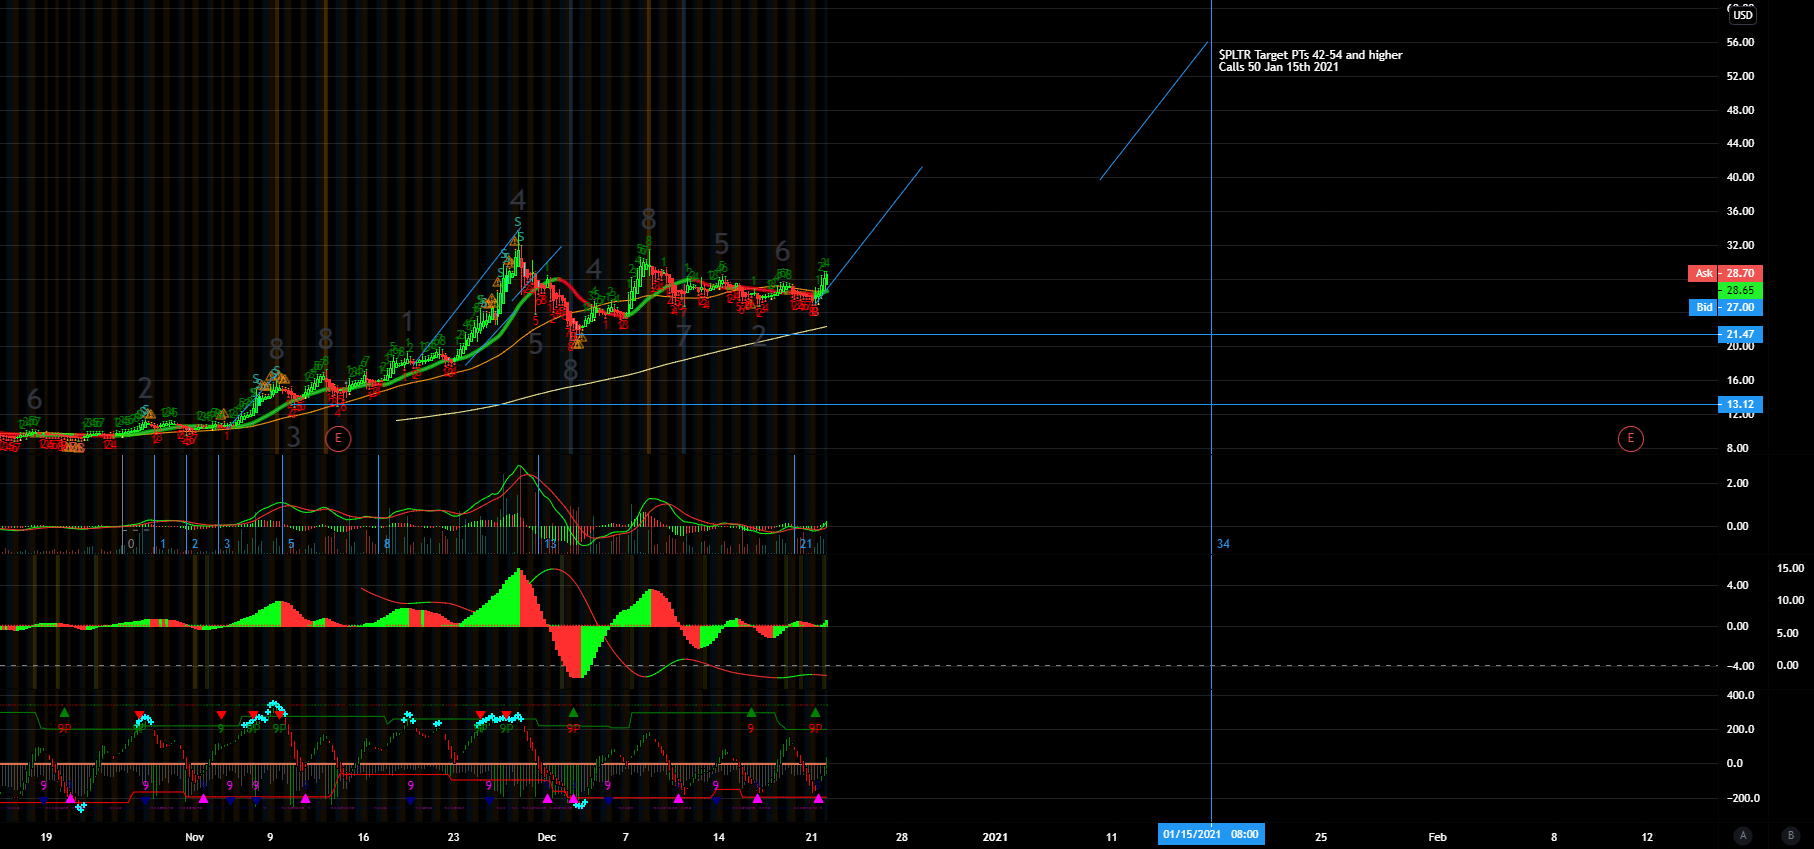Screen dimensions: 1814x849
Task: Click the 400.0 label on bottom indicator scale
Action: pyautogui.click(x=1741, y=695)
